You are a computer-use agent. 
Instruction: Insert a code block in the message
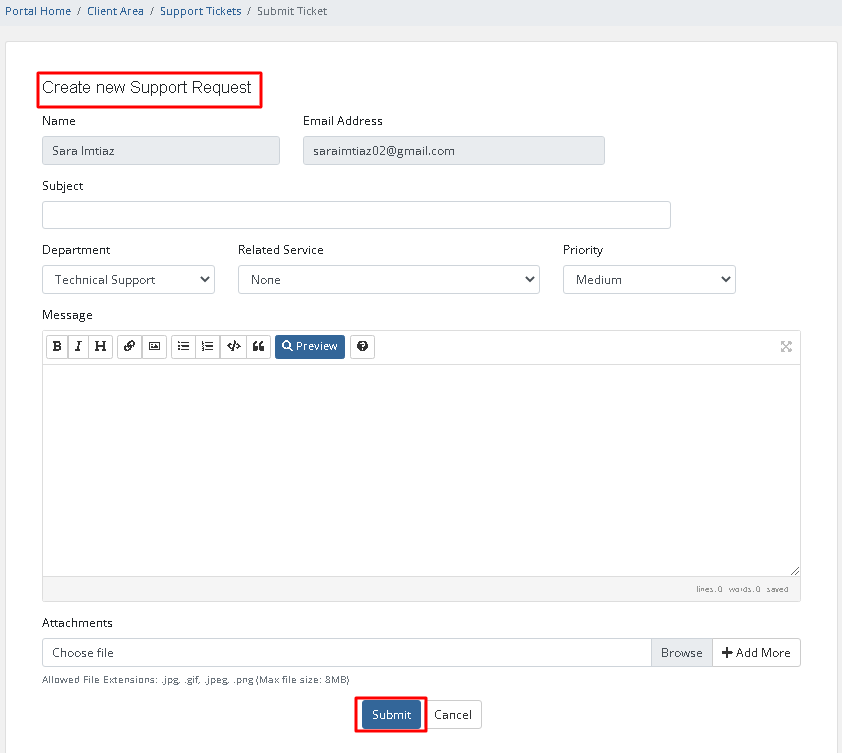(x=233, y=347)
